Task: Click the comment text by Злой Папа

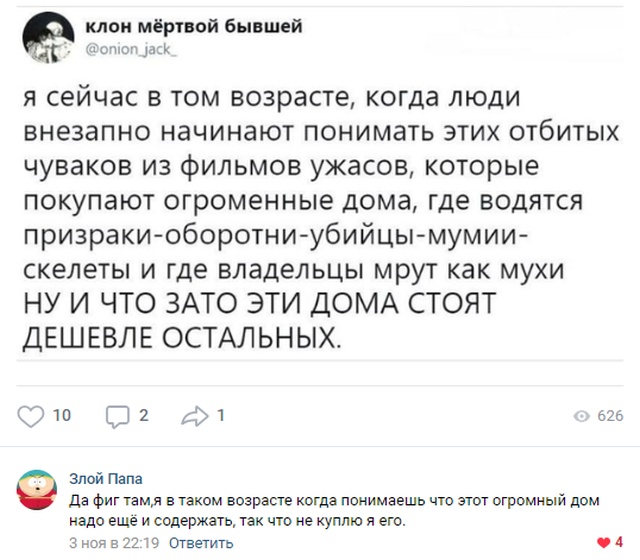Action: pos(334,511)
